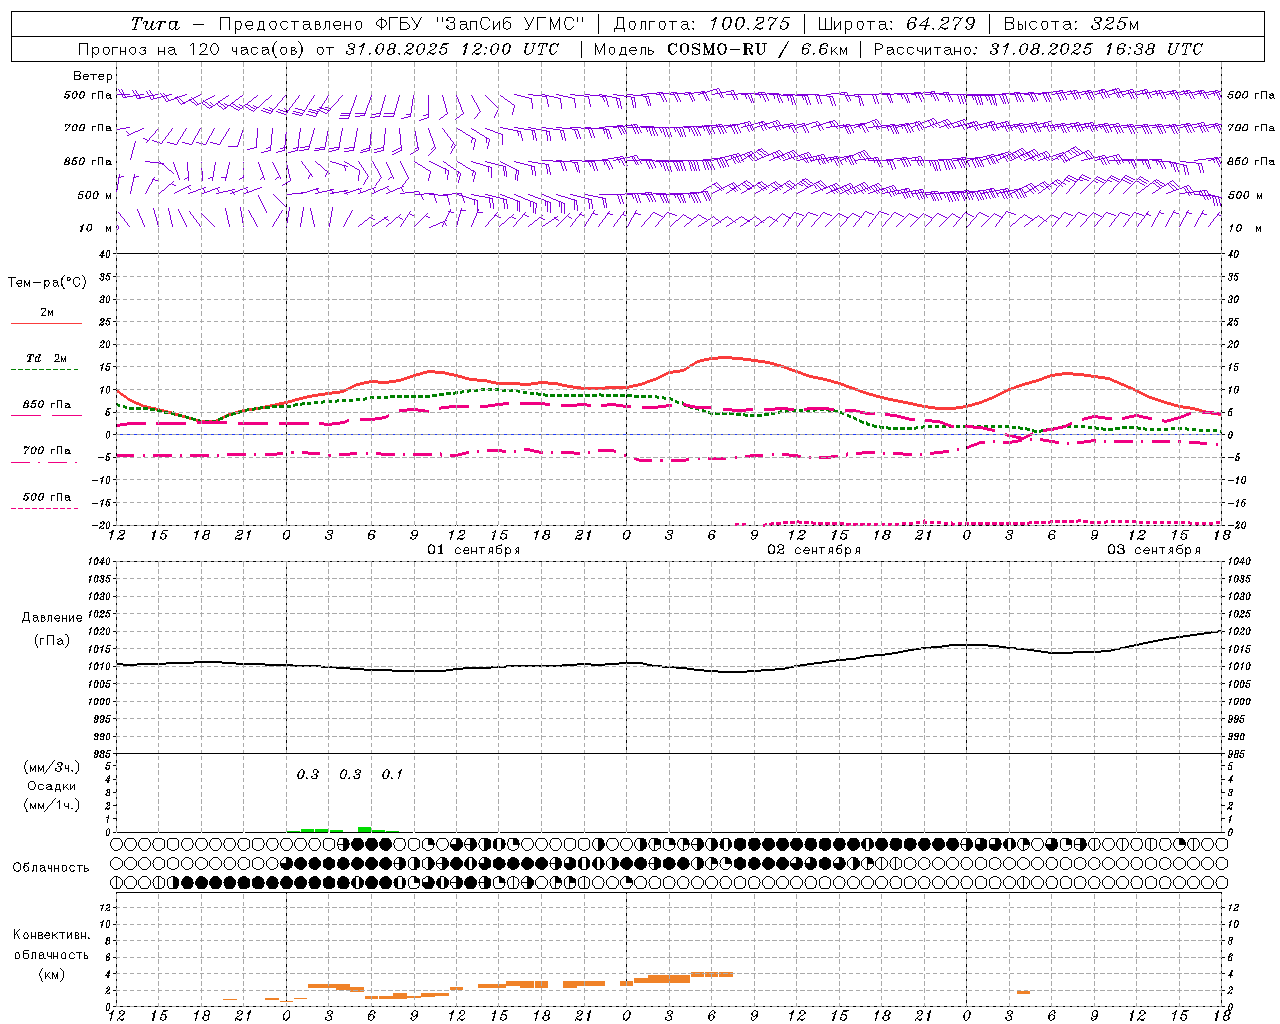Click the '(гПа)' pressure unit label
1280x1024 pixels.
point(52,640)
